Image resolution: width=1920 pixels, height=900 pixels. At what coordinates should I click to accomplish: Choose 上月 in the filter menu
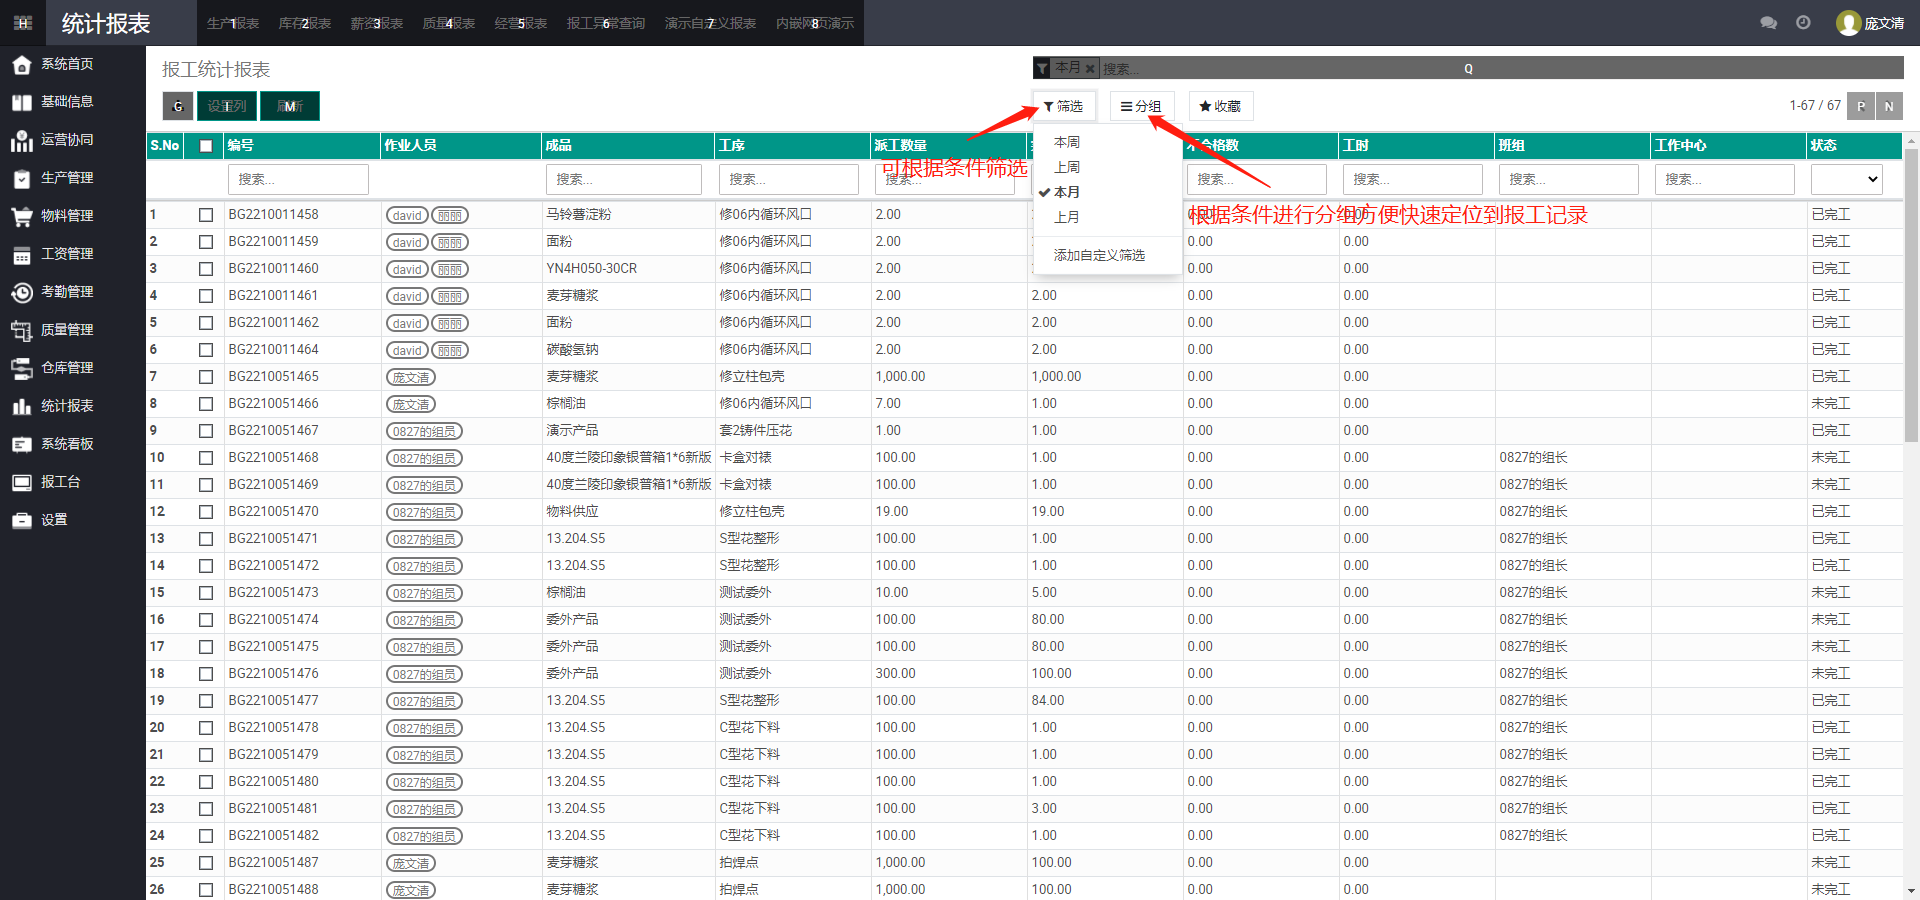tap(1067, 217)
